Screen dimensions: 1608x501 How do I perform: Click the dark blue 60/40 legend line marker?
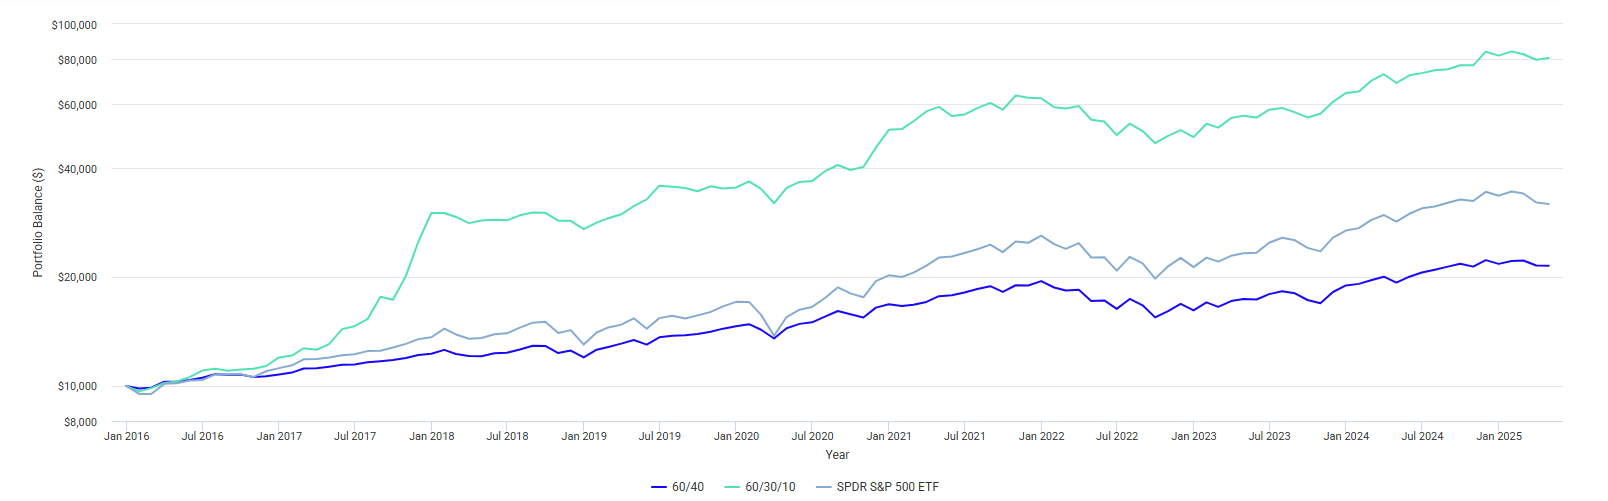pos(658,487)
